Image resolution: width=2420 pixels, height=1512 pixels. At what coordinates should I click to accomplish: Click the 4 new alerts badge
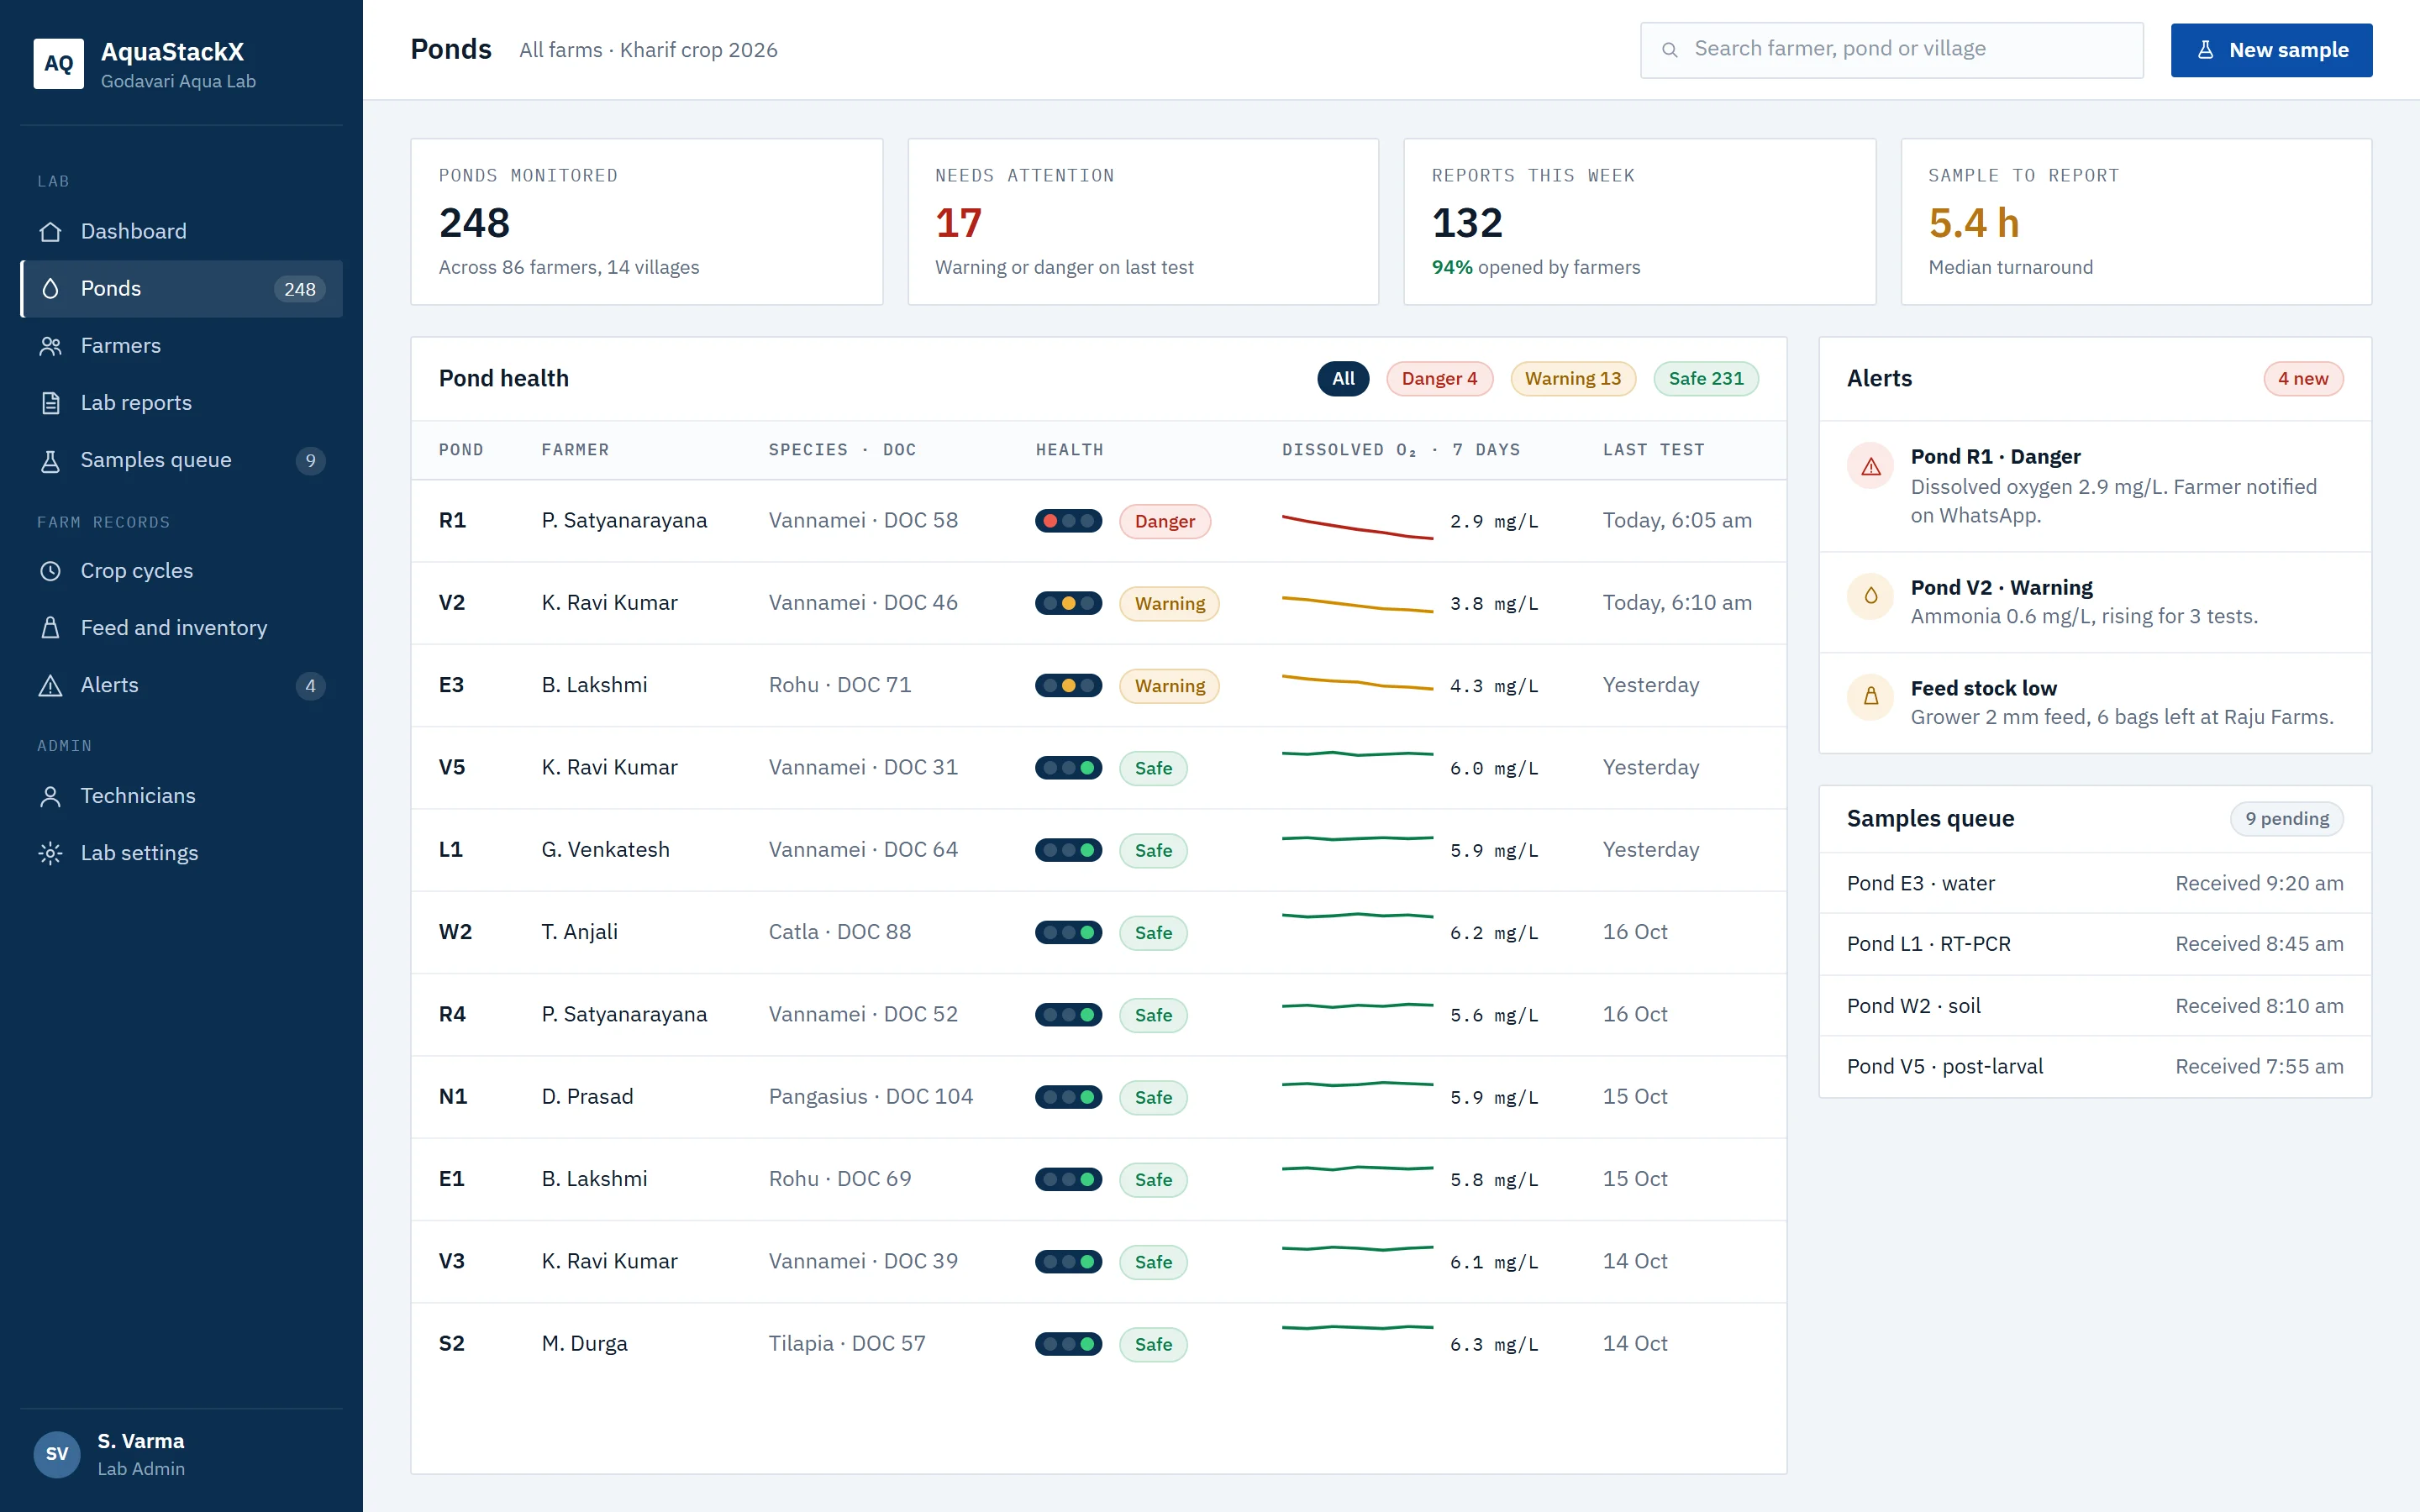[2302, 379]
